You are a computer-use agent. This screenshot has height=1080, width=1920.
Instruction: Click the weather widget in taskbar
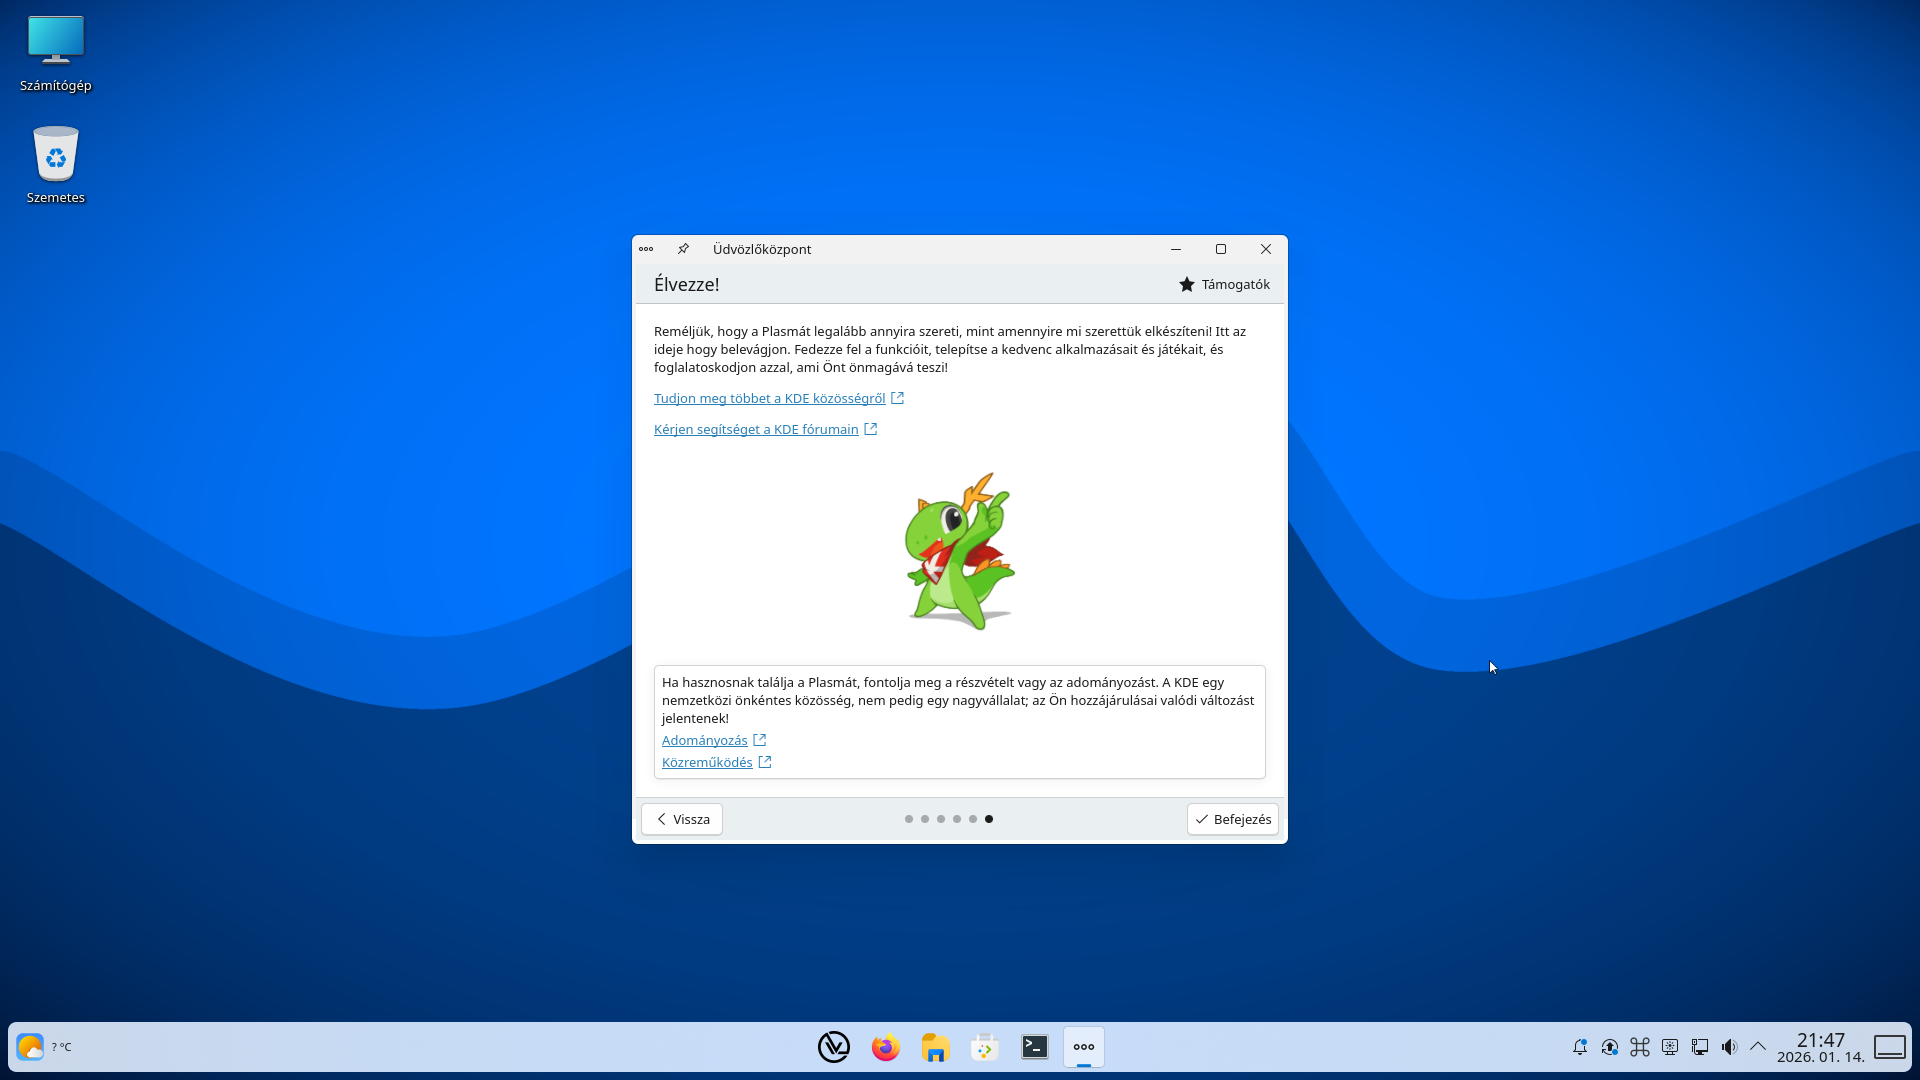click(x=31, y=1047)
